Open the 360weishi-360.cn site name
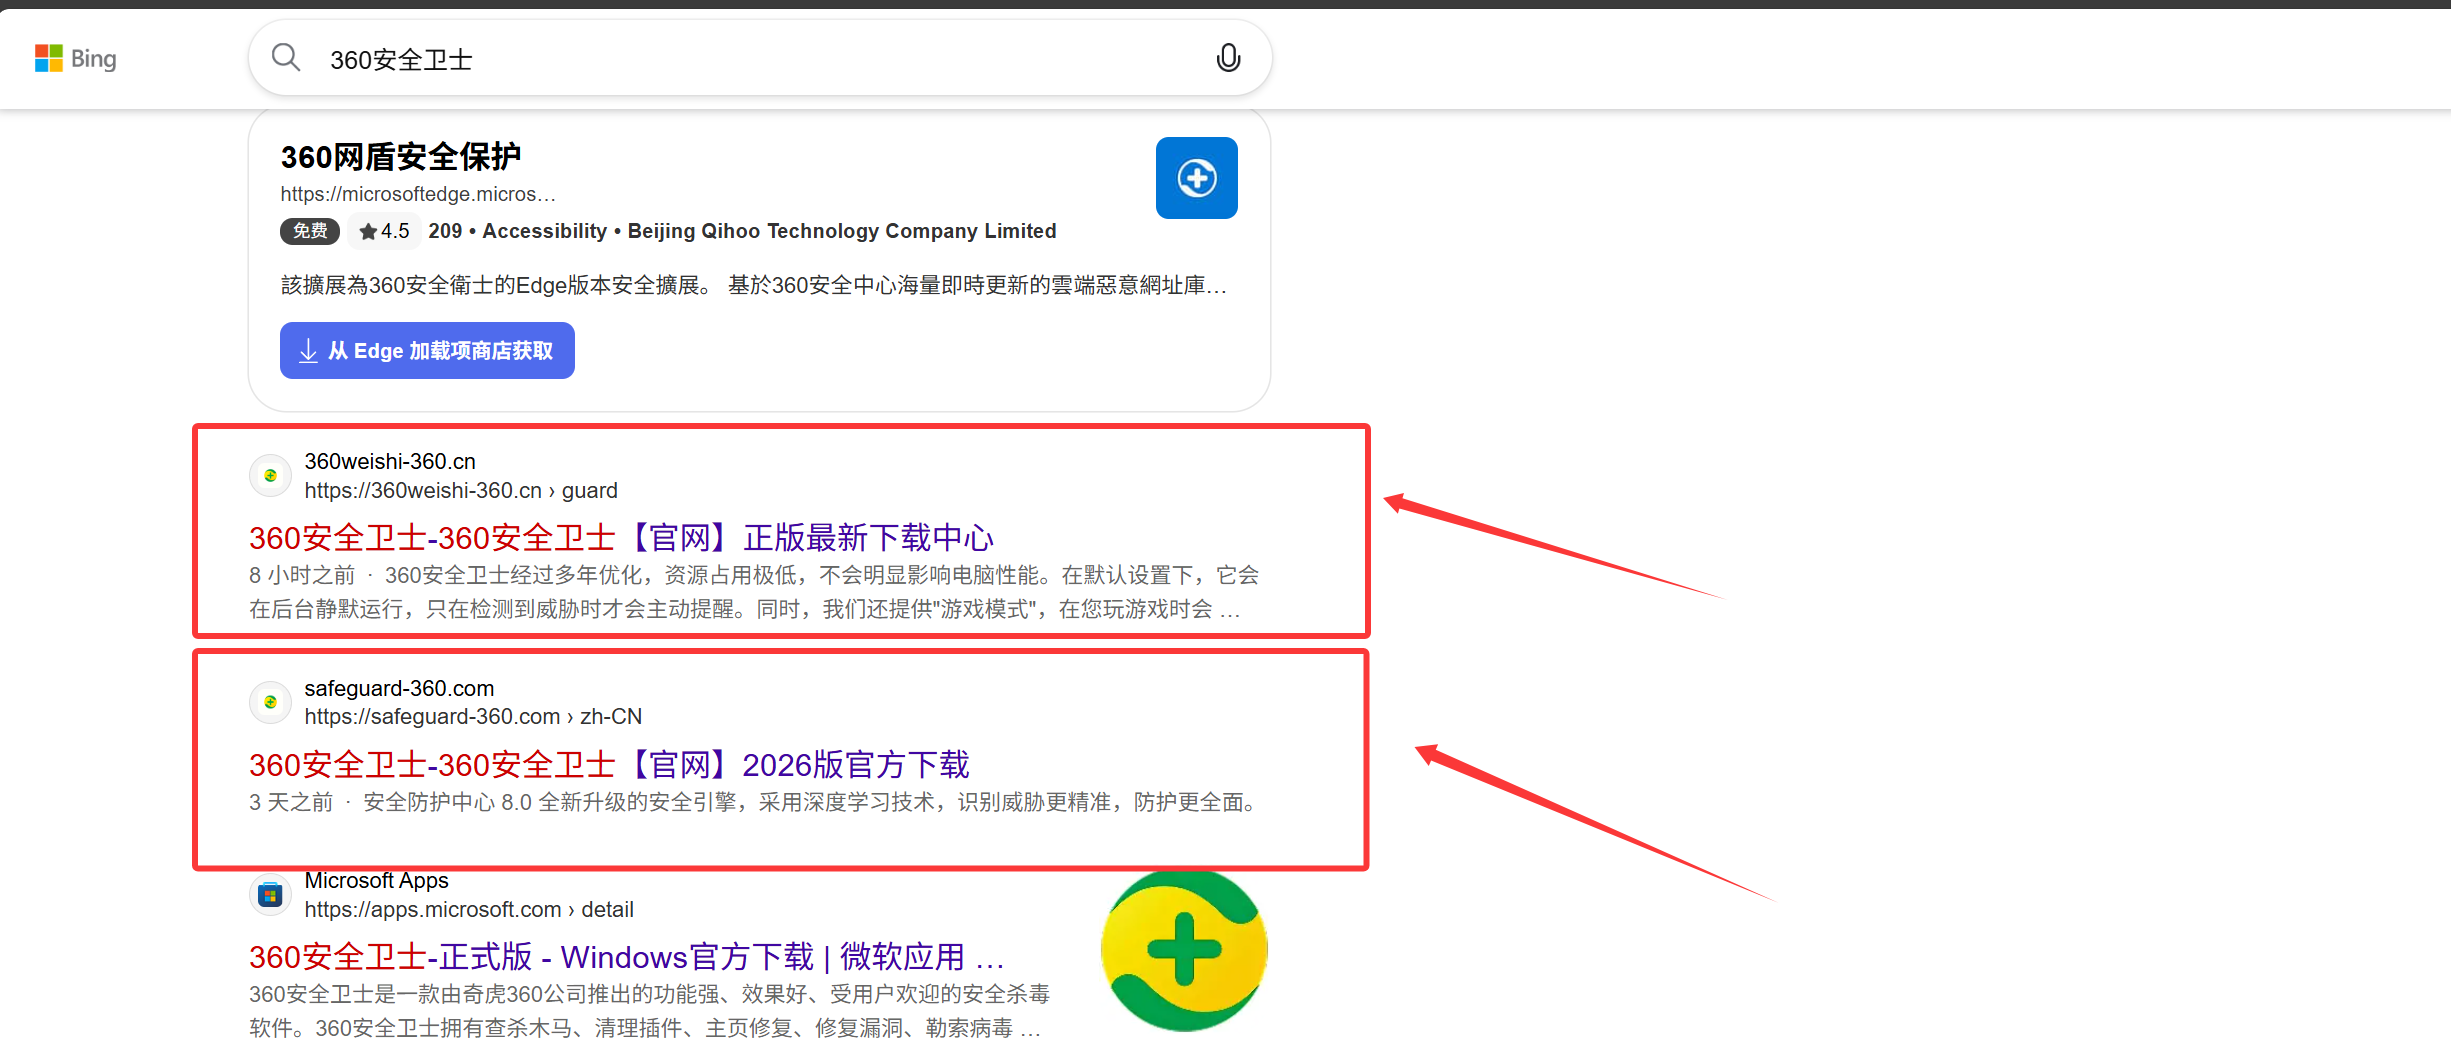2451x1055 pixels. tap(390, 461)
